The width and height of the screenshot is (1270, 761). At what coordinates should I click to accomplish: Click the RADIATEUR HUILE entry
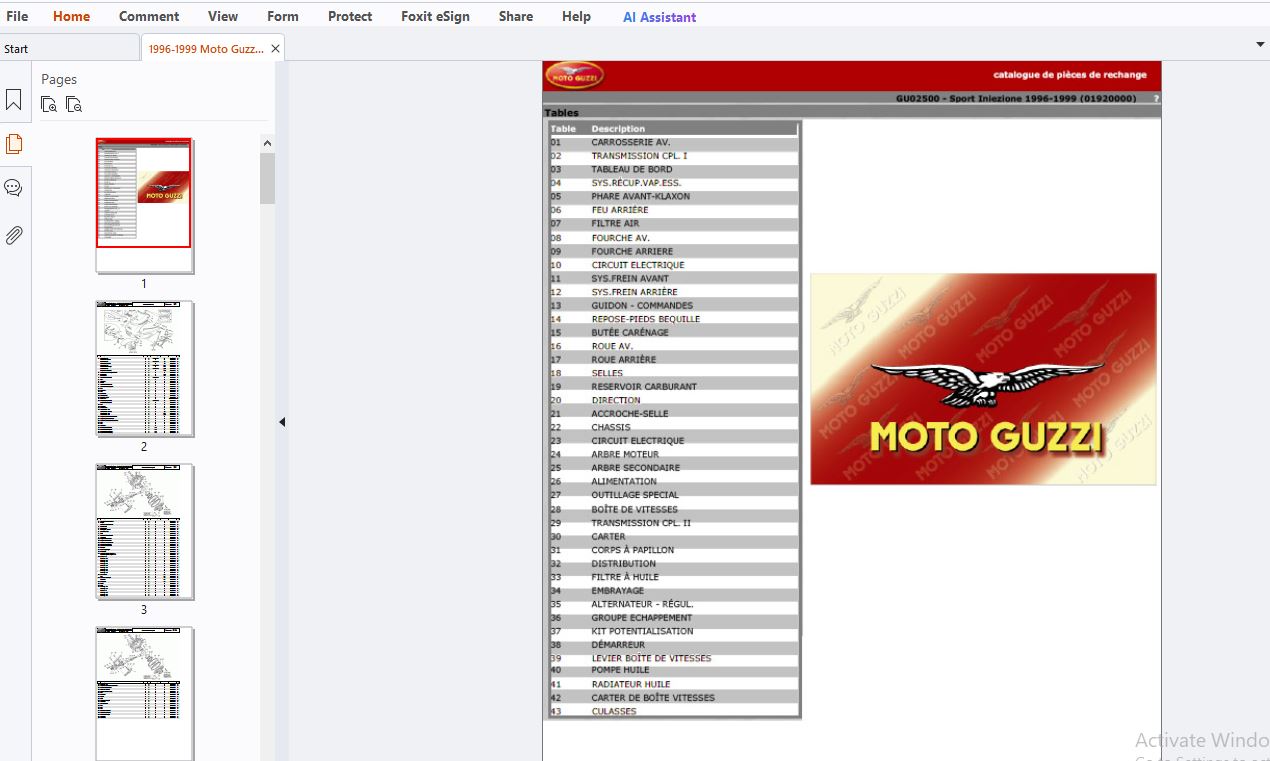(x=630, y=685)
